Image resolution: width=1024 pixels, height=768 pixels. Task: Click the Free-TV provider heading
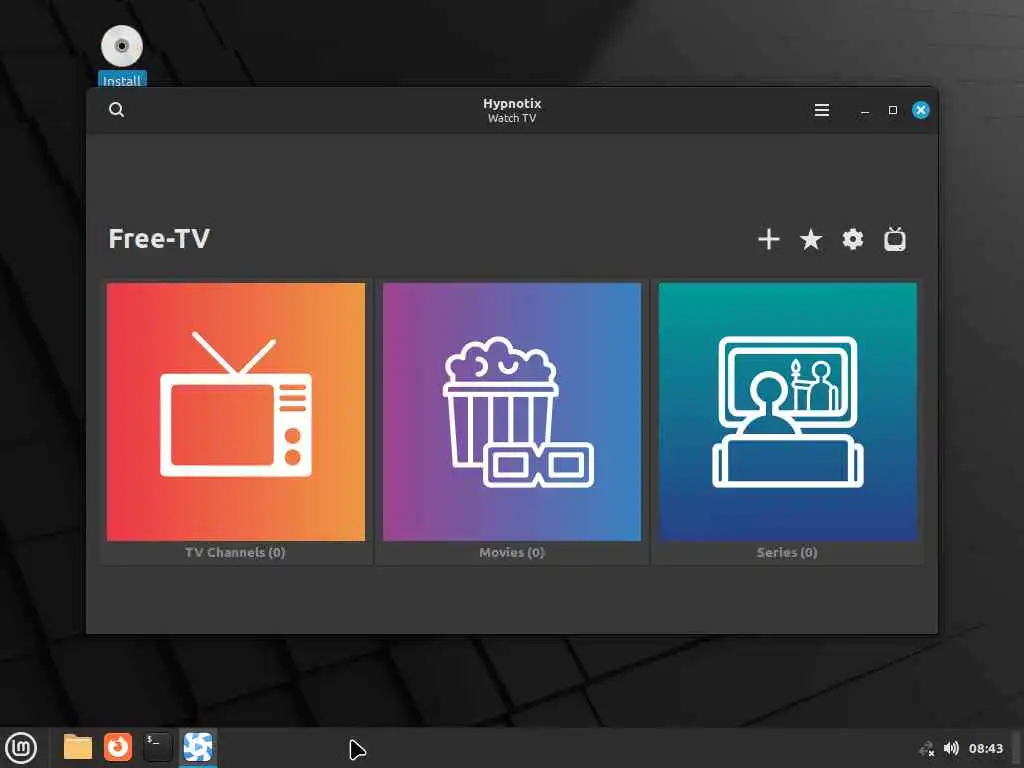click(x=159, y=238)
